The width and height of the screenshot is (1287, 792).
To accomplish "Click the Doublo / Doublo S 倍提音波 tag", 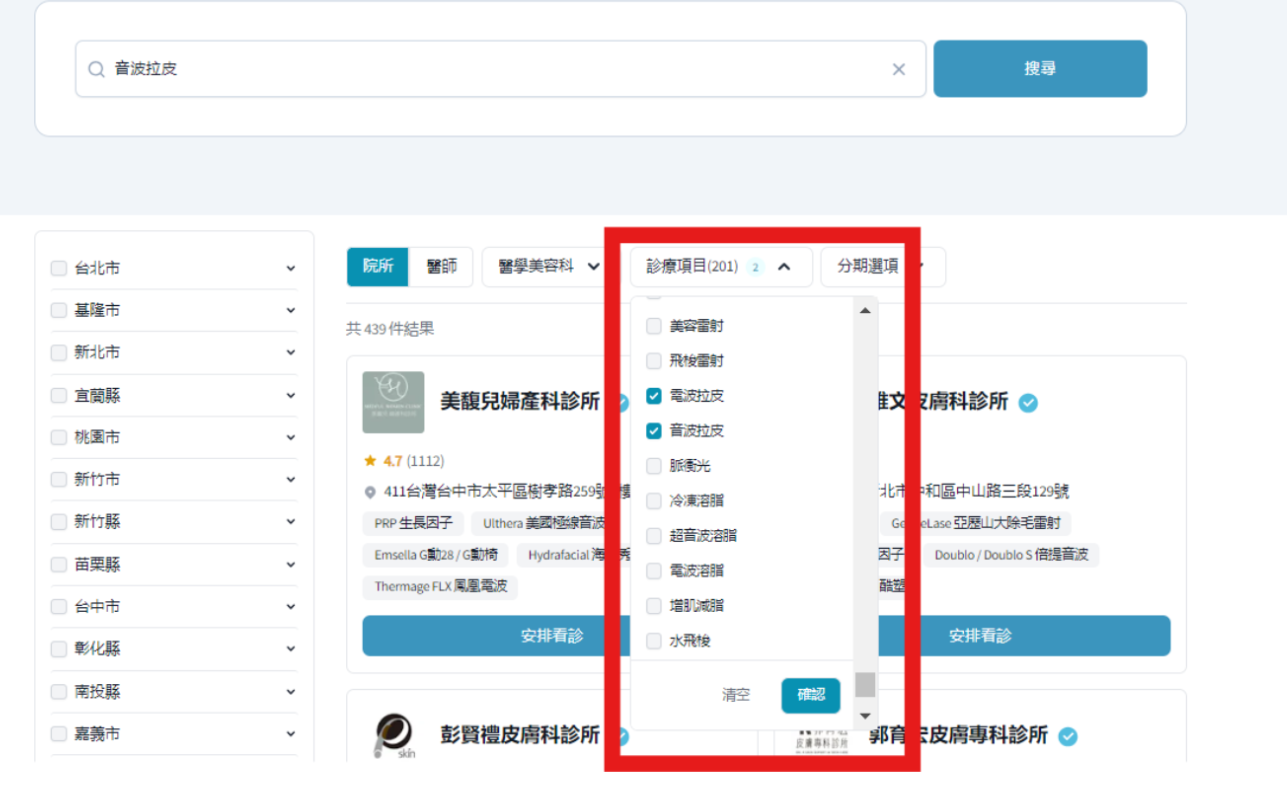I will click(1012, 555).
